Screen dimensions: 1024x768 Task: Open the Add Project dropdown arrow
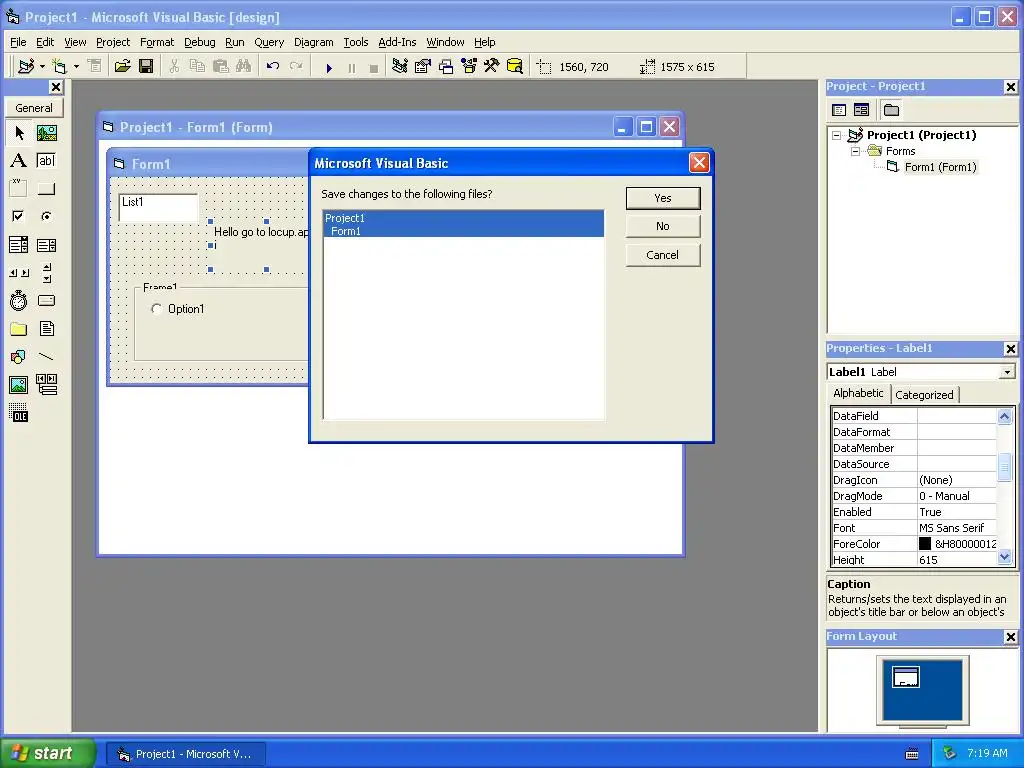coord(42,67)
